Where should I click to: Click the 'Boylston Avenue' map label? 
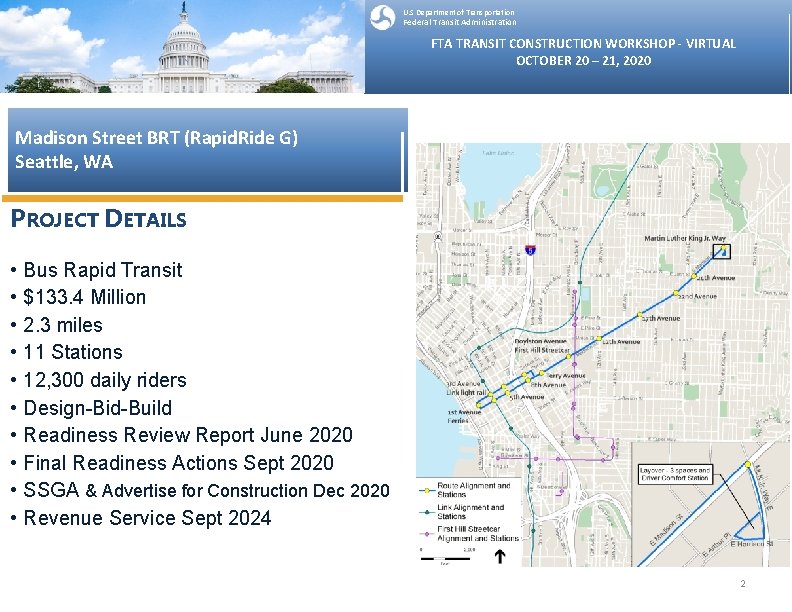click(x=540, y=341)
